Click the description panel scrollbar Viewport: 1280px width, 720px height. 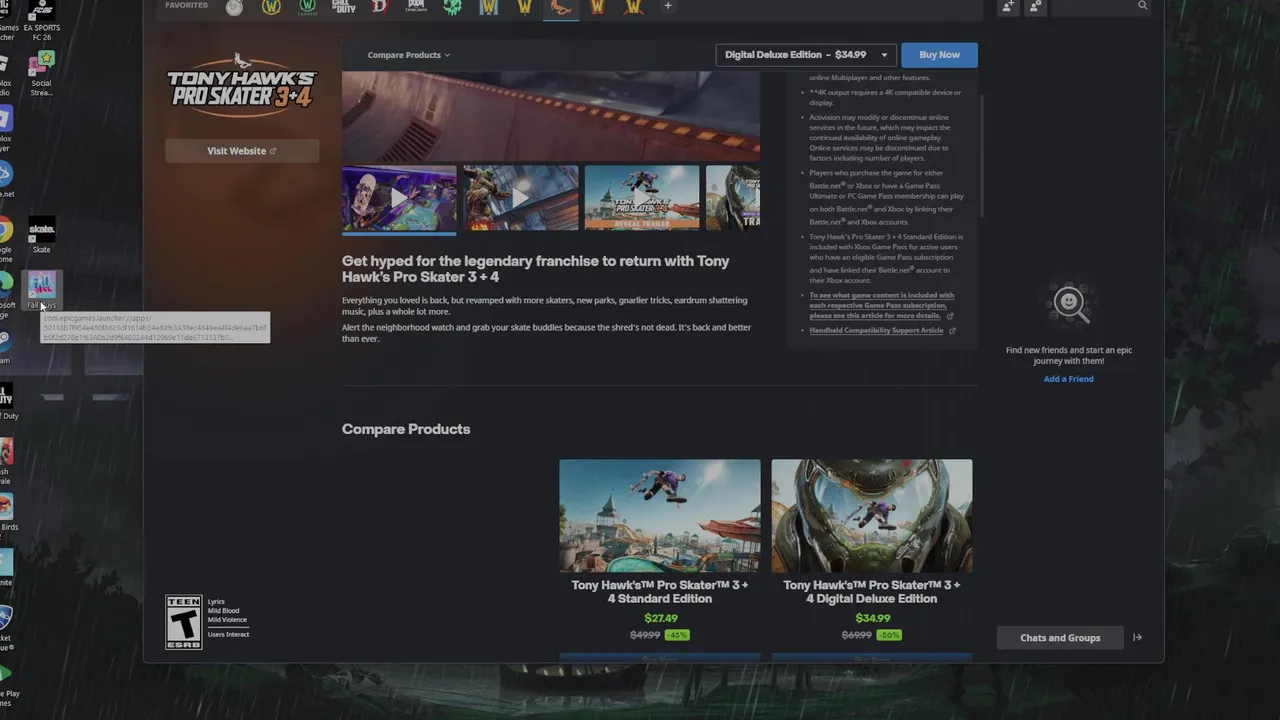coord(981,155)
